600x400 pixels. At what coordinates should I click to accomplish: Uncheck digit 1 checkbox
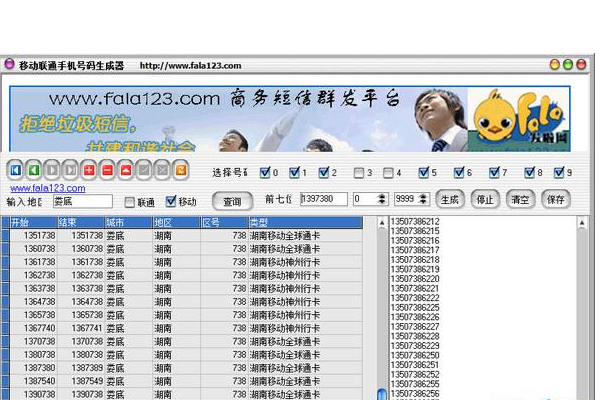click(294, 173)
